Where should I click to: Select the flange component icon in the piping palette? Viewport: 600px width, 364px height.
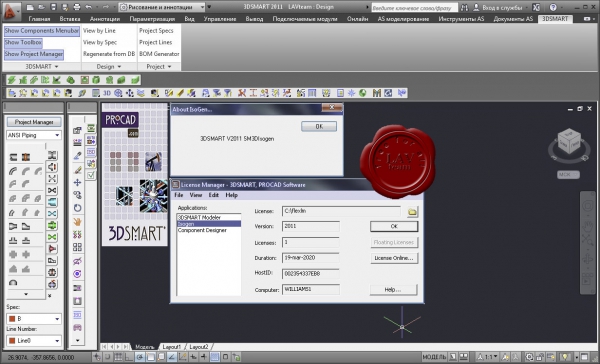(26, 157)
